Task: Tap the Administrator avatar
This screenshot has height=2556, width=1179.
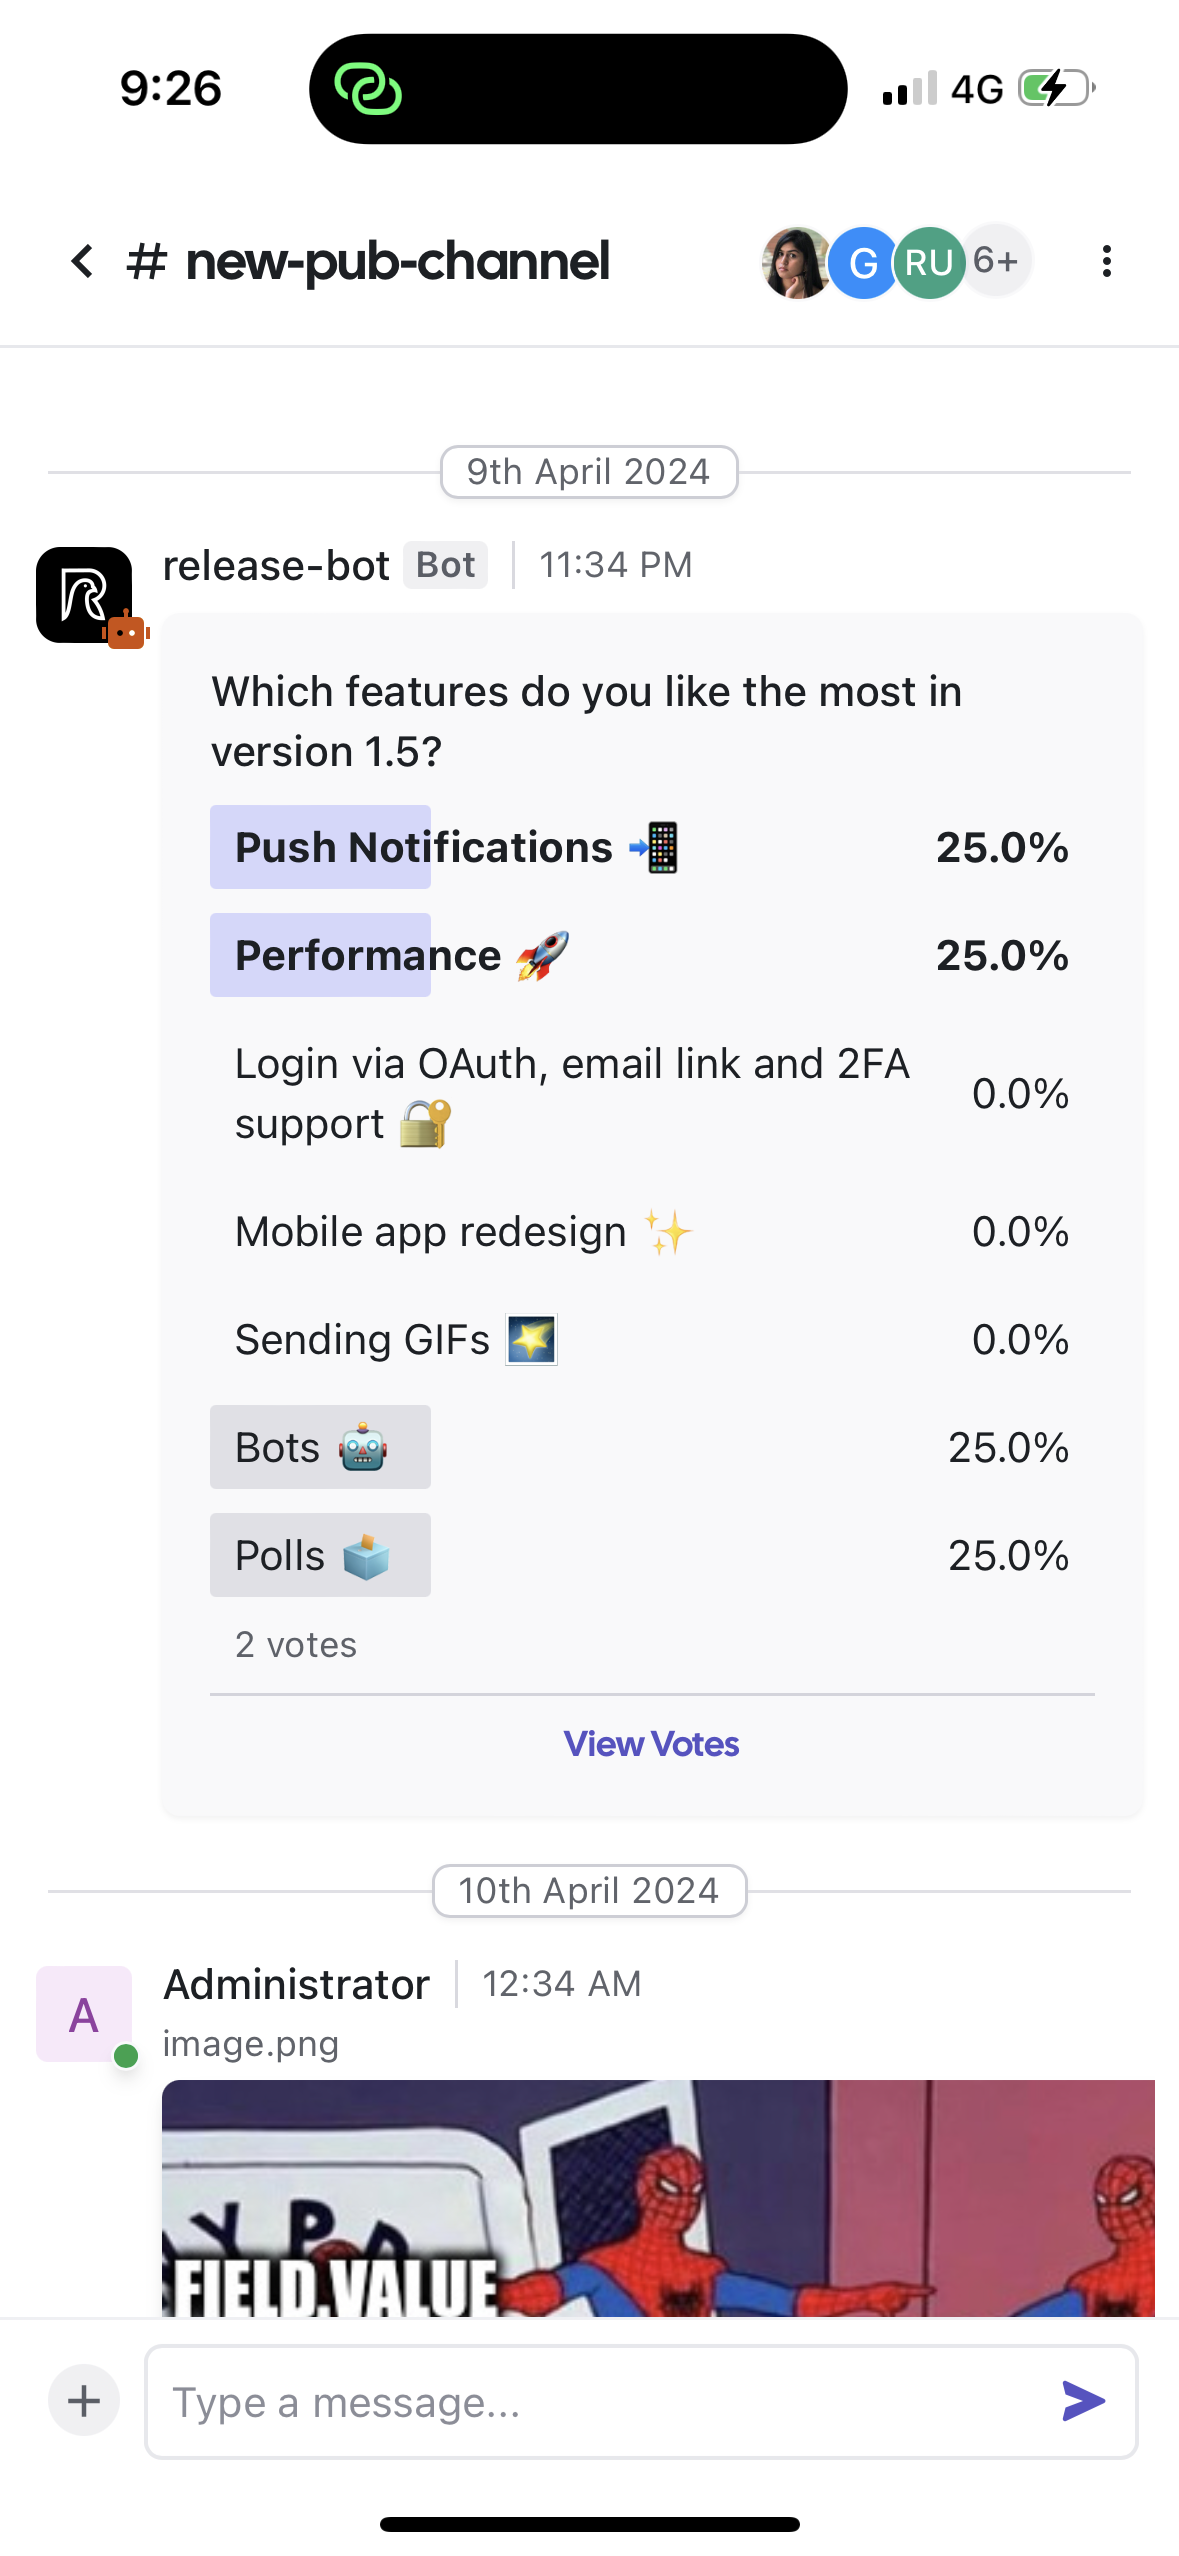Action: click(84, 2013)
